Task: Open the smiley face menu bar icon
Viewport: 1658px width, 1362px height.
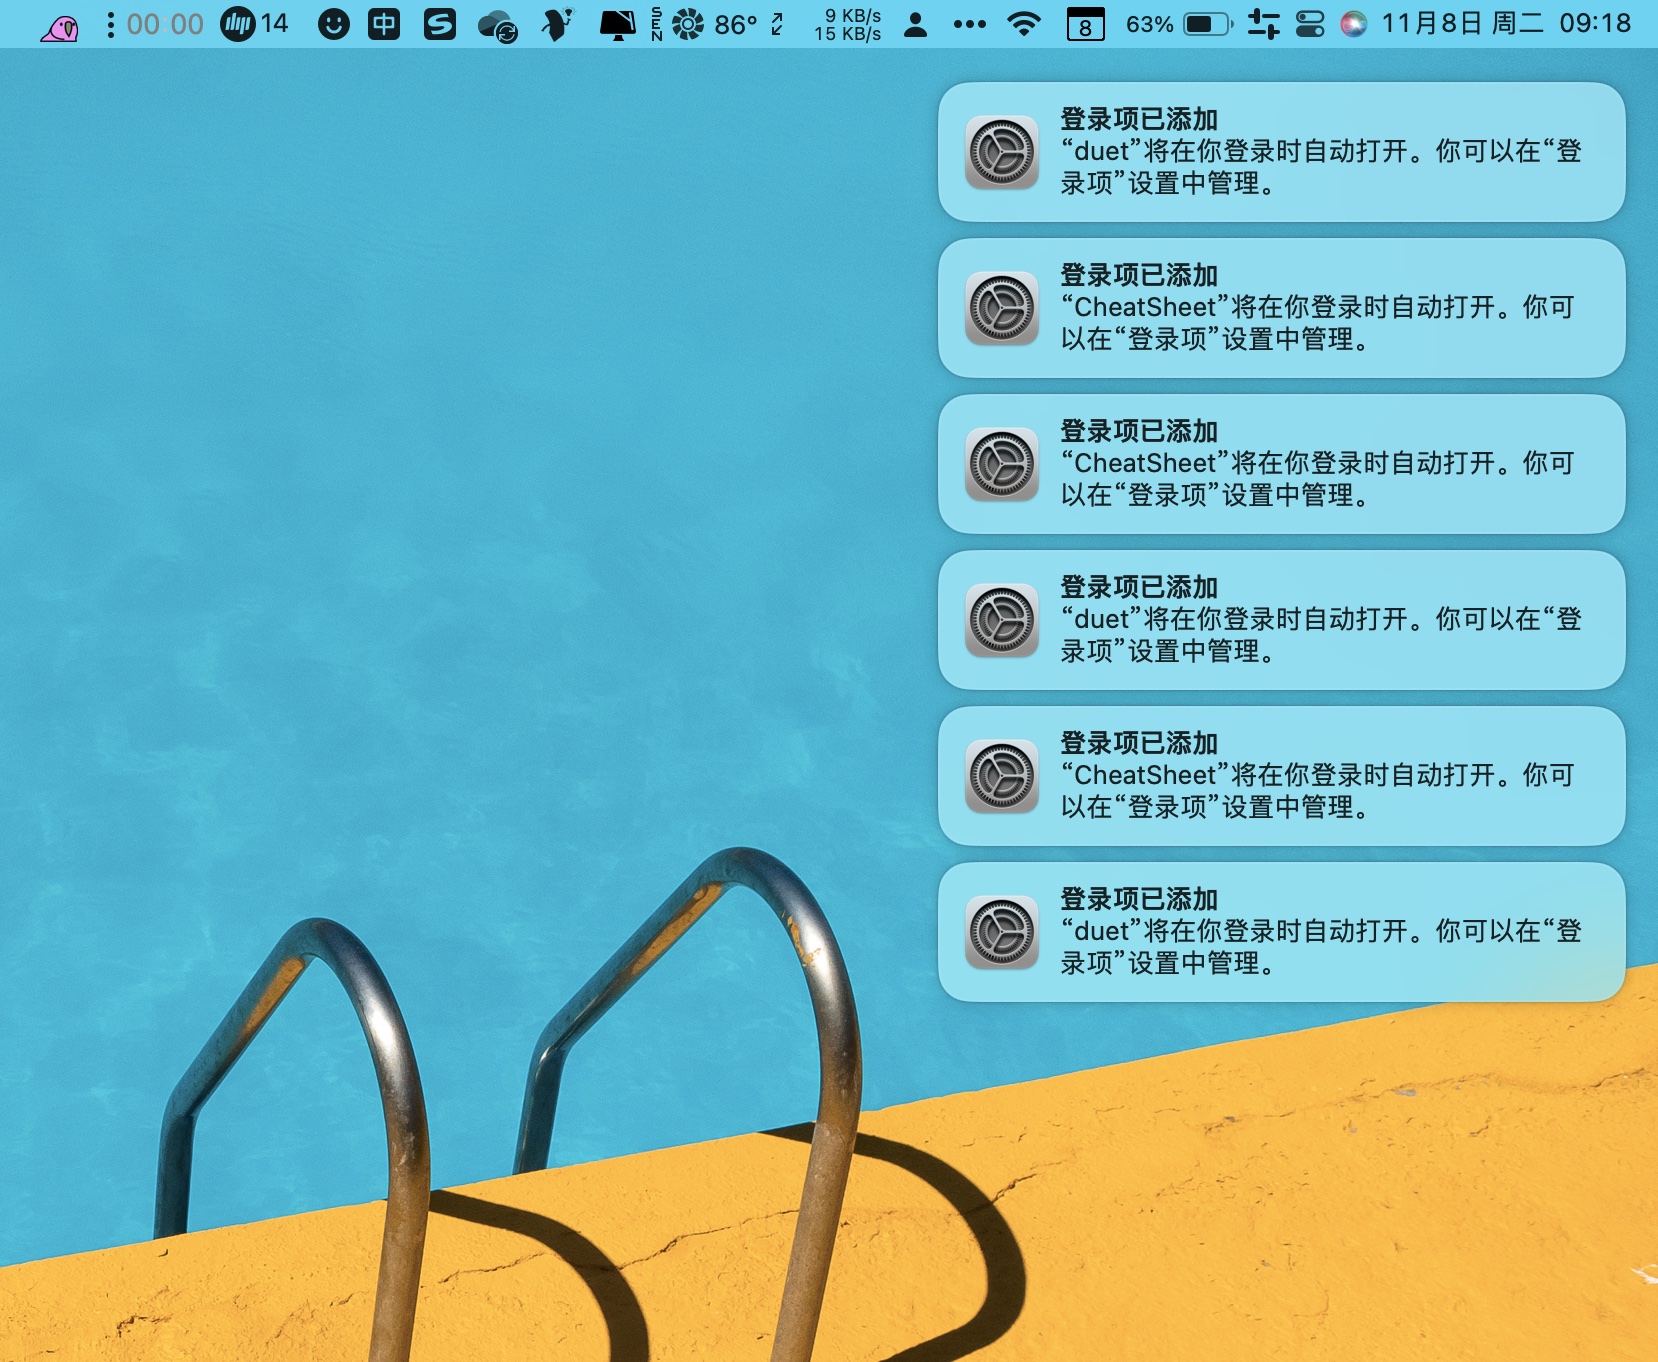Action: coord(333,24)
